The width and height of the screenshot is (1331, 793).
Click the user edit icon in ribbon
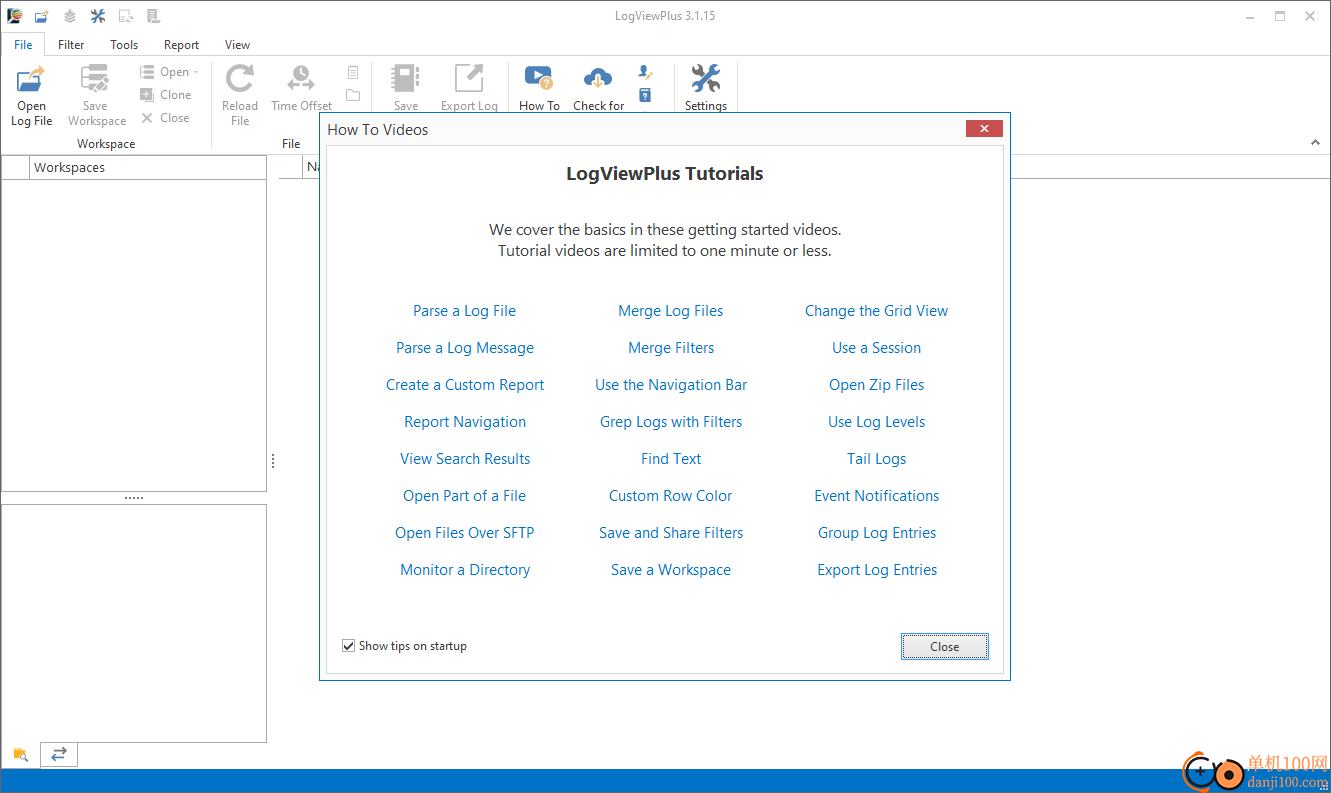tap(645, 72)
